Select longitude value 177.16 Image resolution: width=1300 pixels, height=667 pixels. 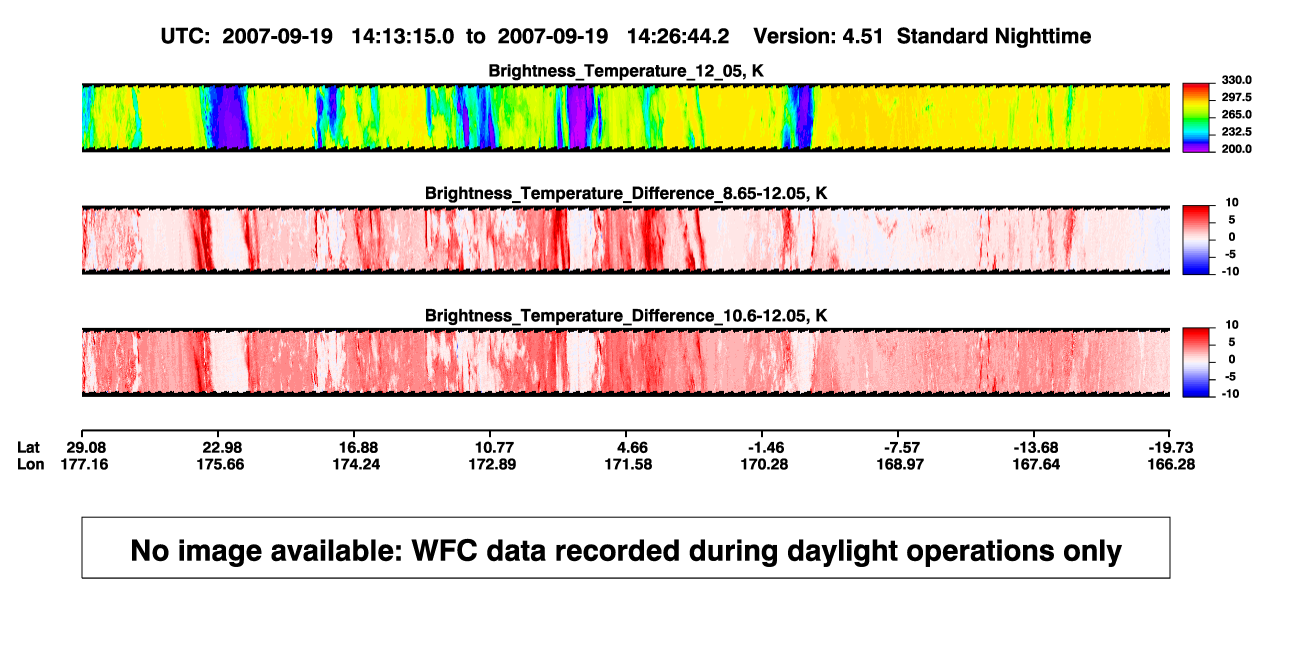84,464
